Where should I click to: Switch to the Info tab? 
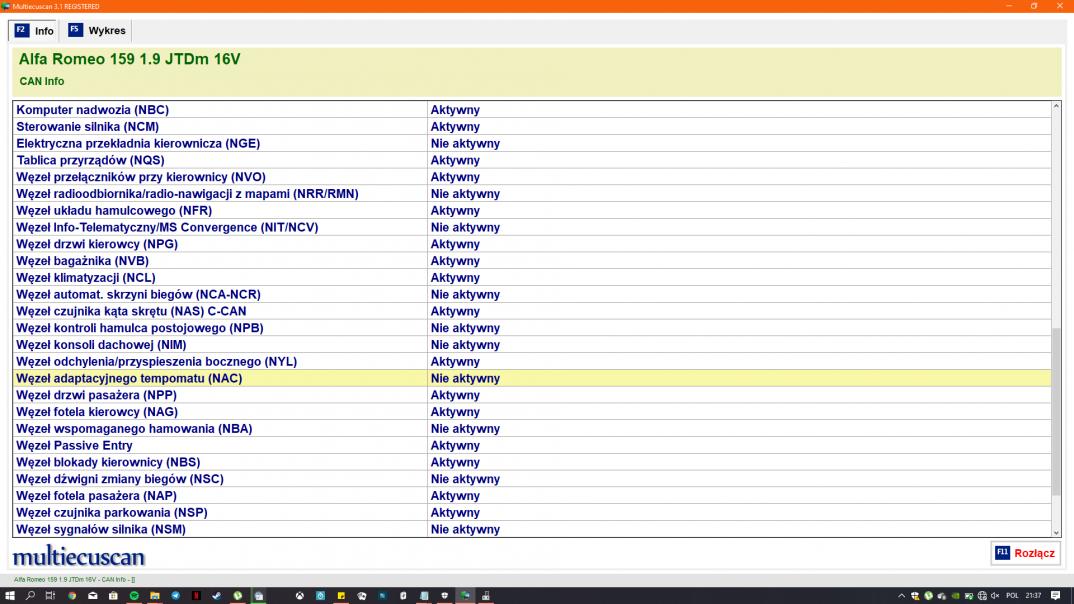coord(34,30)
